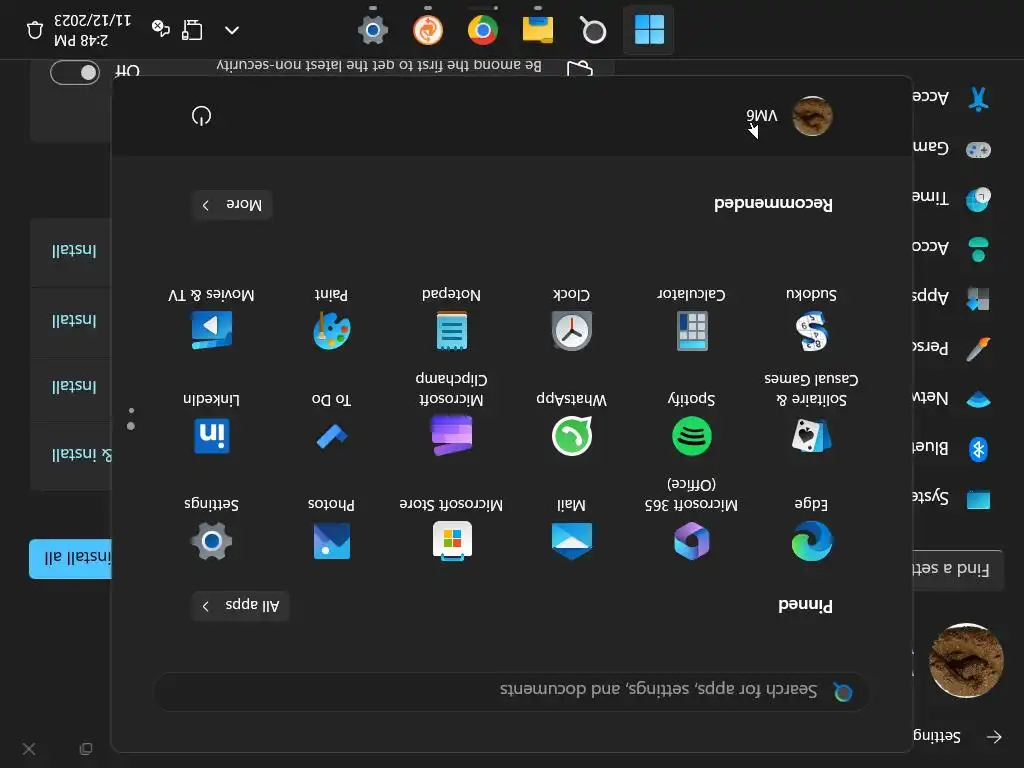Launch Spotify from pinned apps
The height and width of the screenshot is (768, 1024).
pyautogui.click(x=692, y=436)
